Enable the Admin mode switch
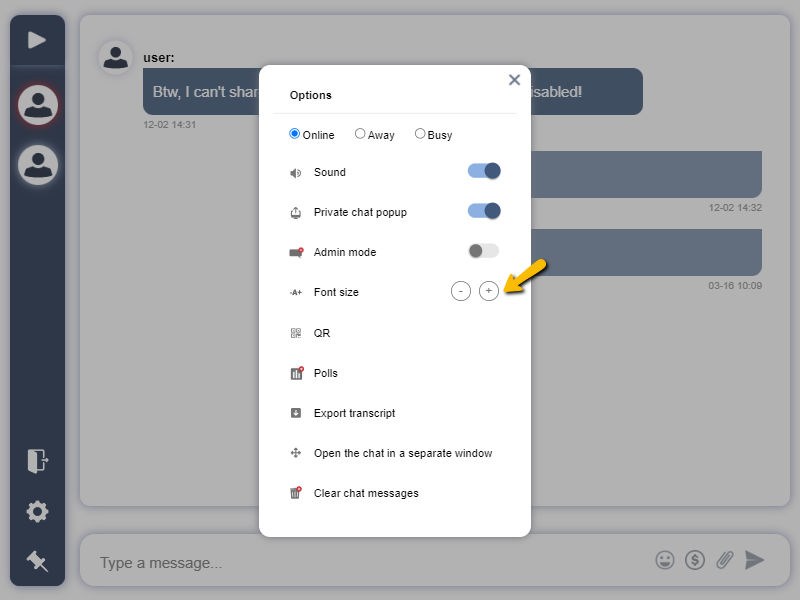 (x=484, y=251)
